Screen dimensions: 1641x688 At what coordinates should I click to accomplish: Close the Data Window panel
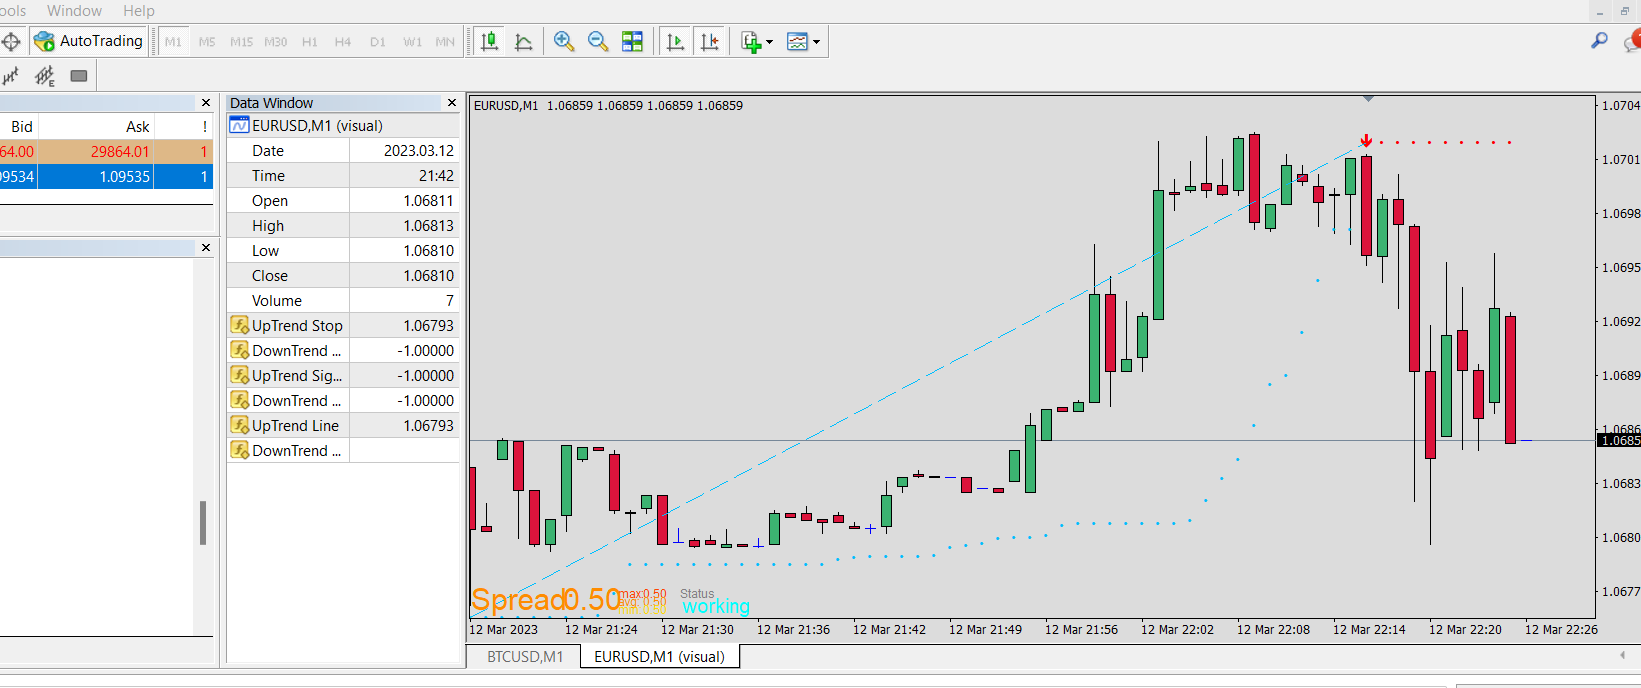452,103
